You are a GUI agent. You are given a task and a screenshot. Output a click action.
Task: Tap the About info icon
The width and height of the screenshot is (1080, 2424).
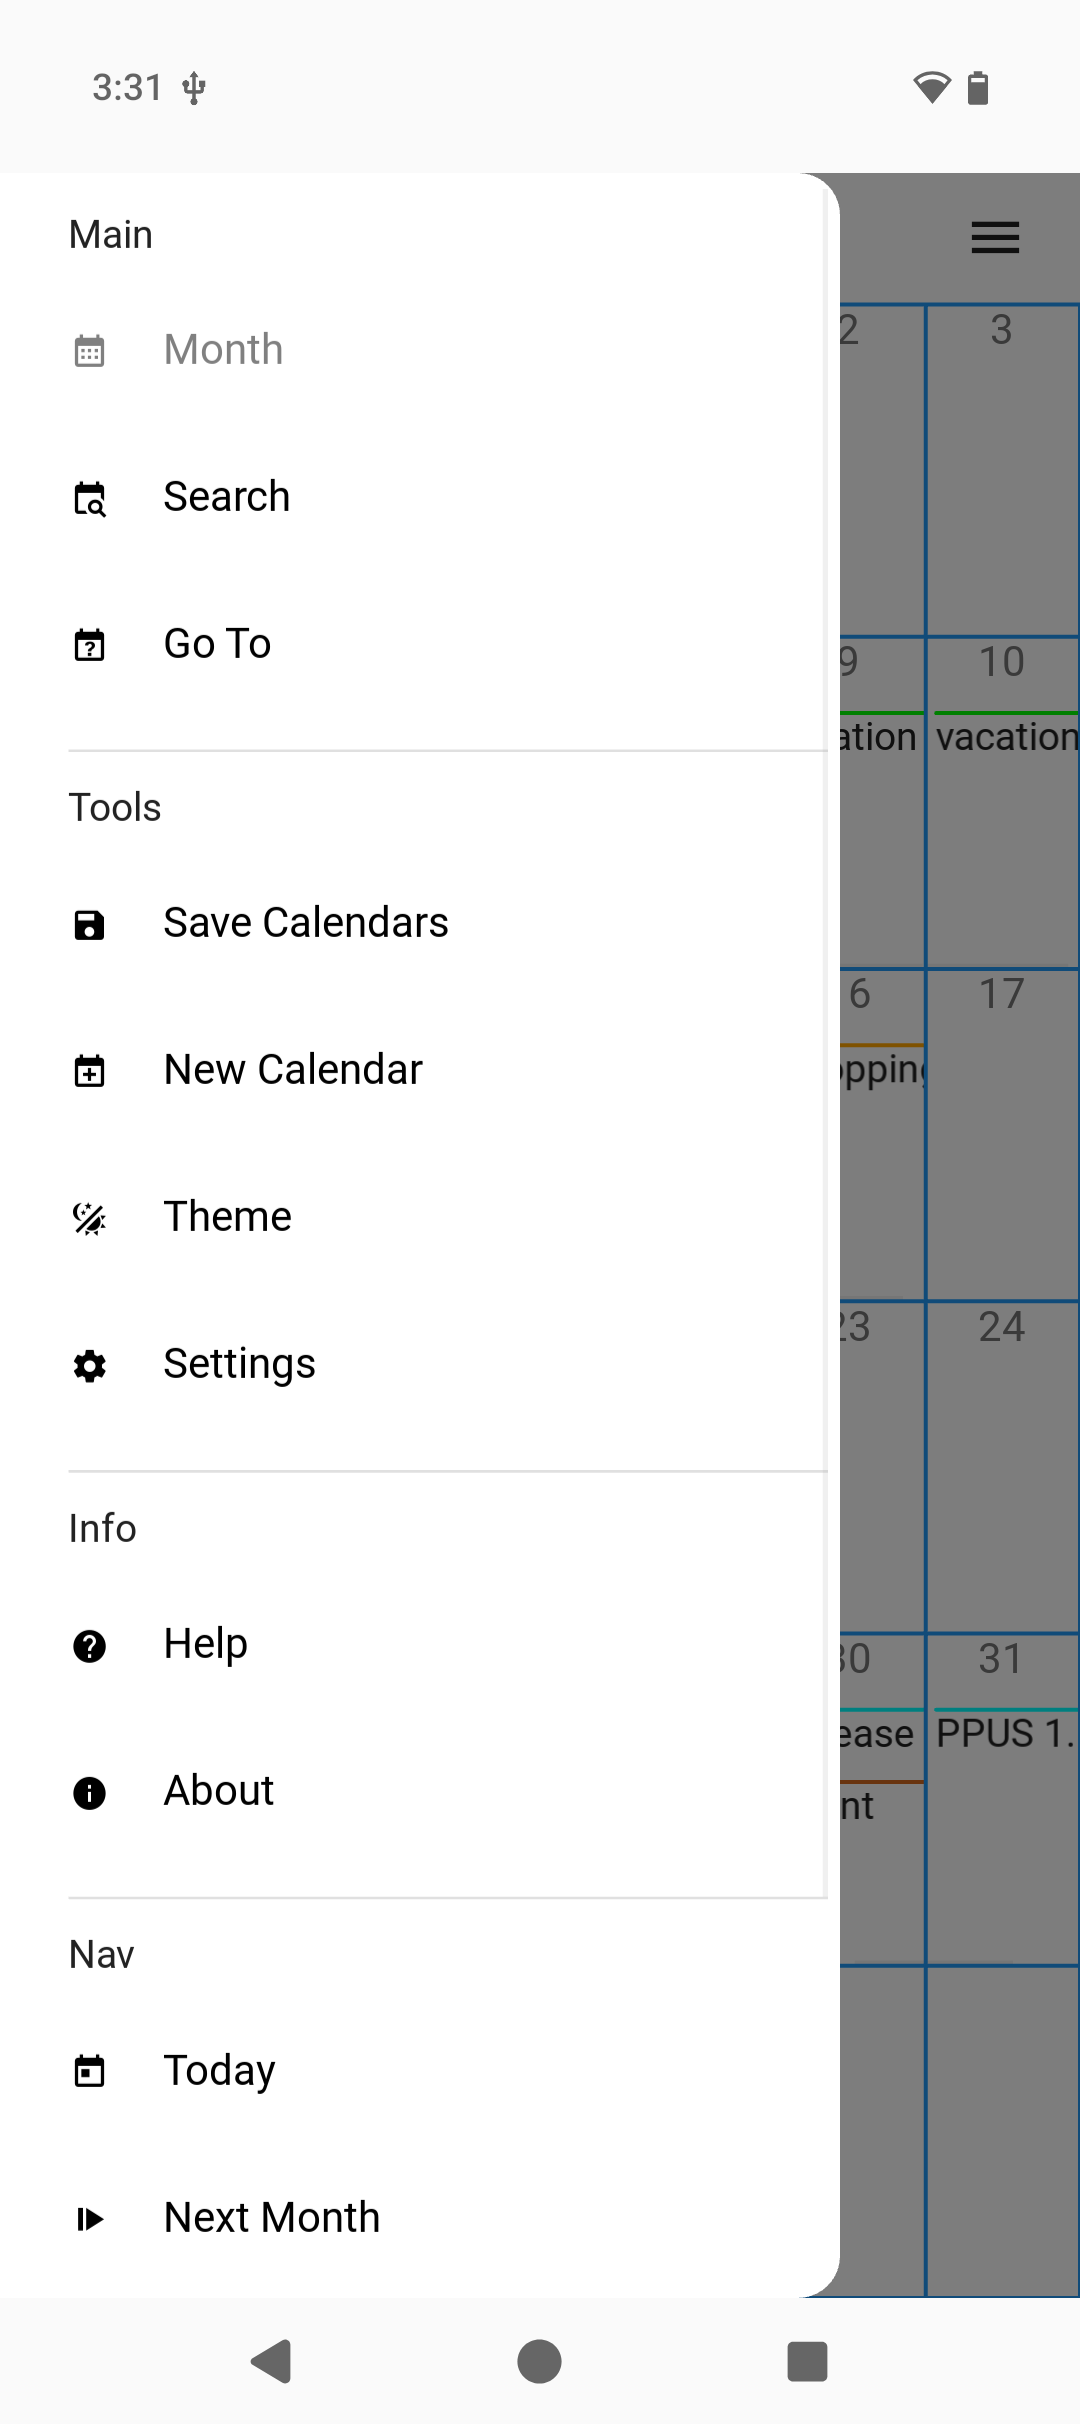[90, 1792]
